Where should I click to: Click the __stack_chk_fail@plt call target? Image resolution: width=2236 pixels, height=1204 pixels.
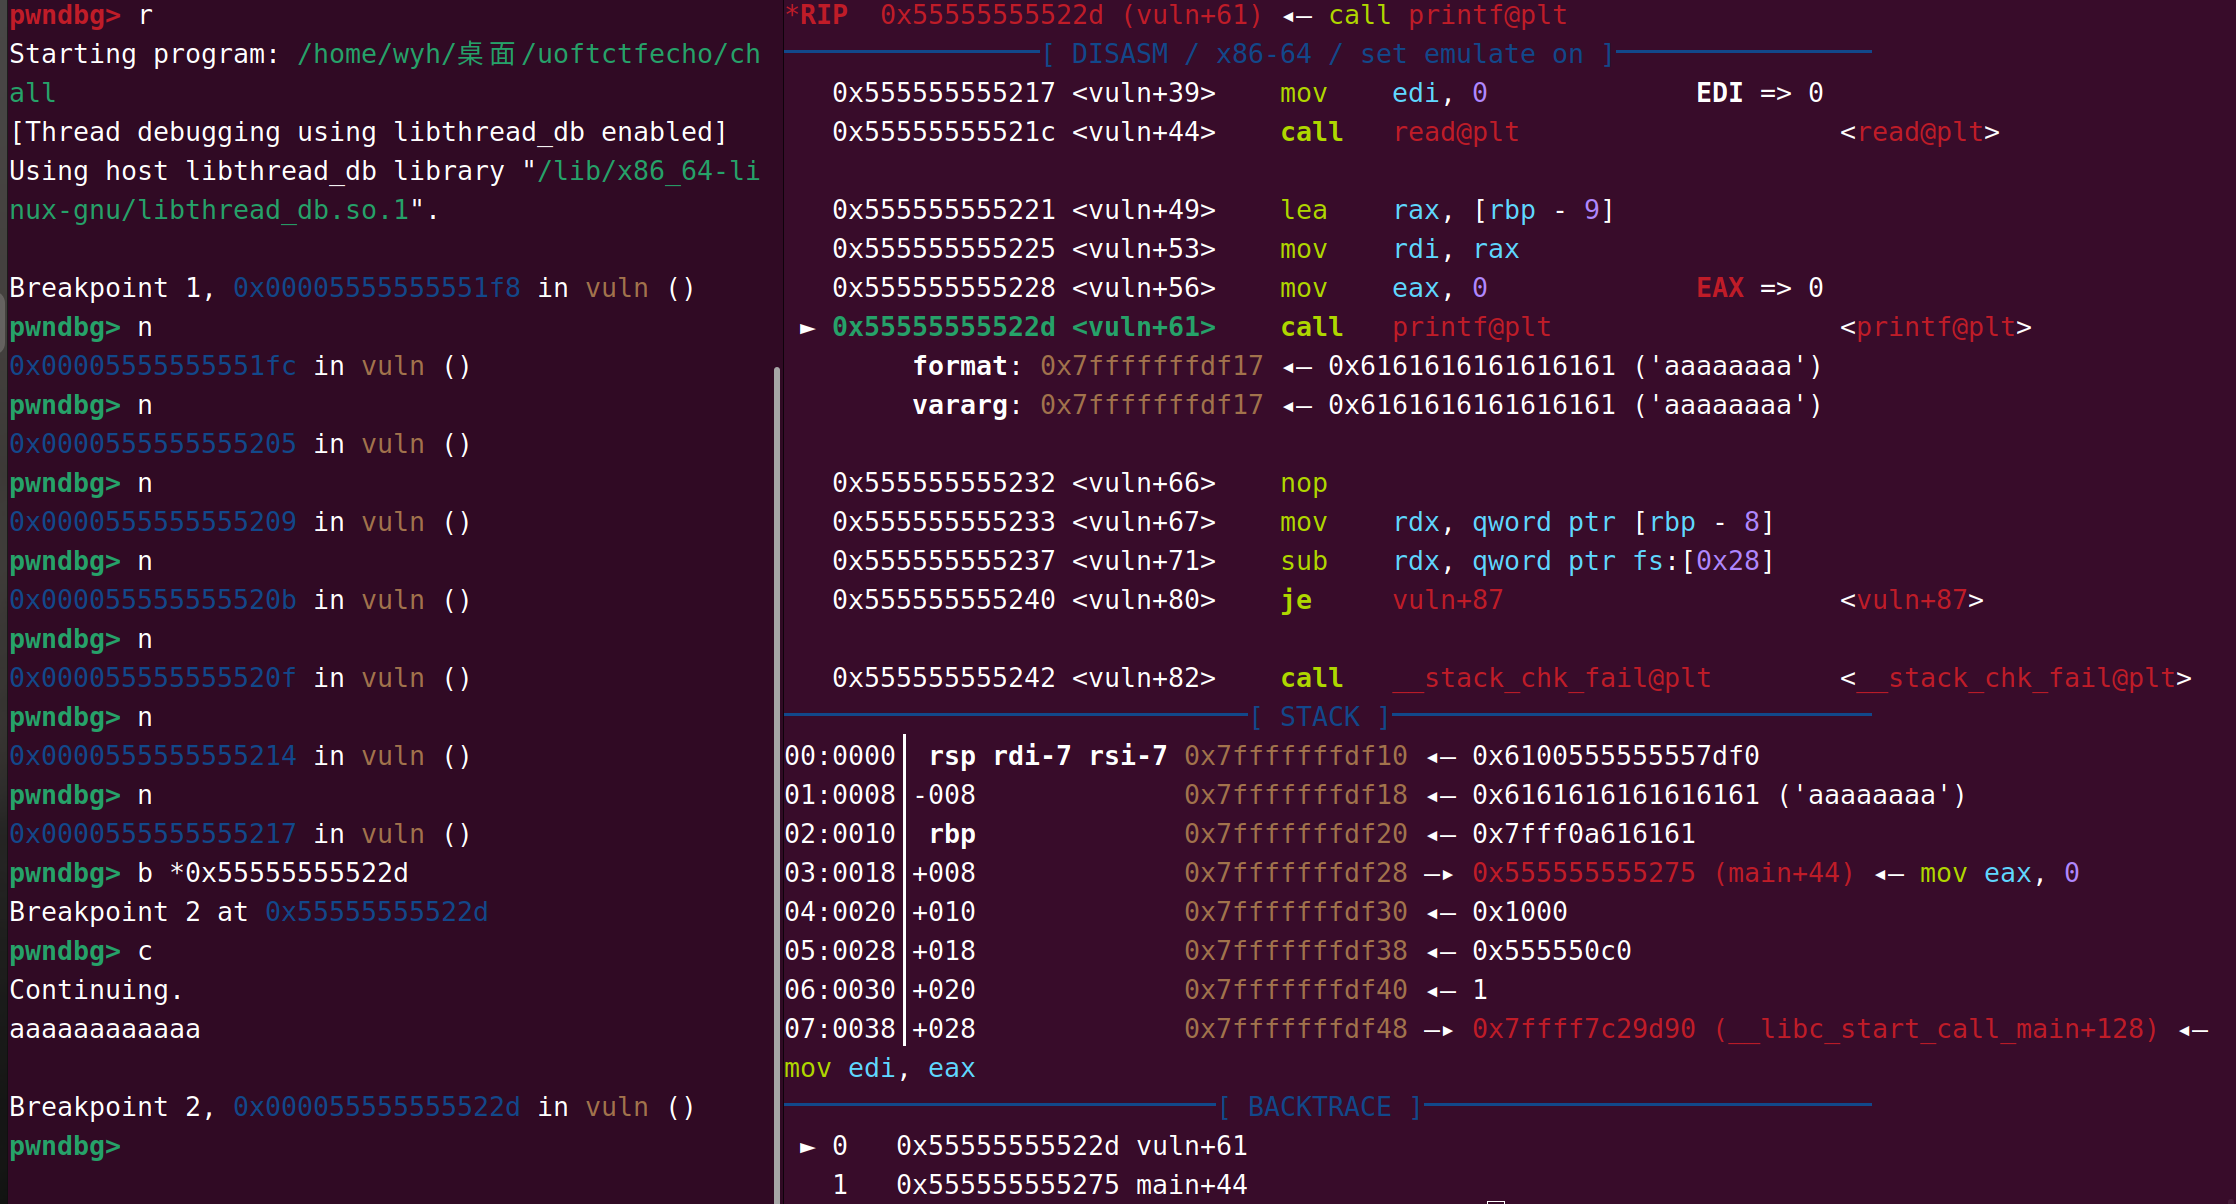[x=1551, y=679]
